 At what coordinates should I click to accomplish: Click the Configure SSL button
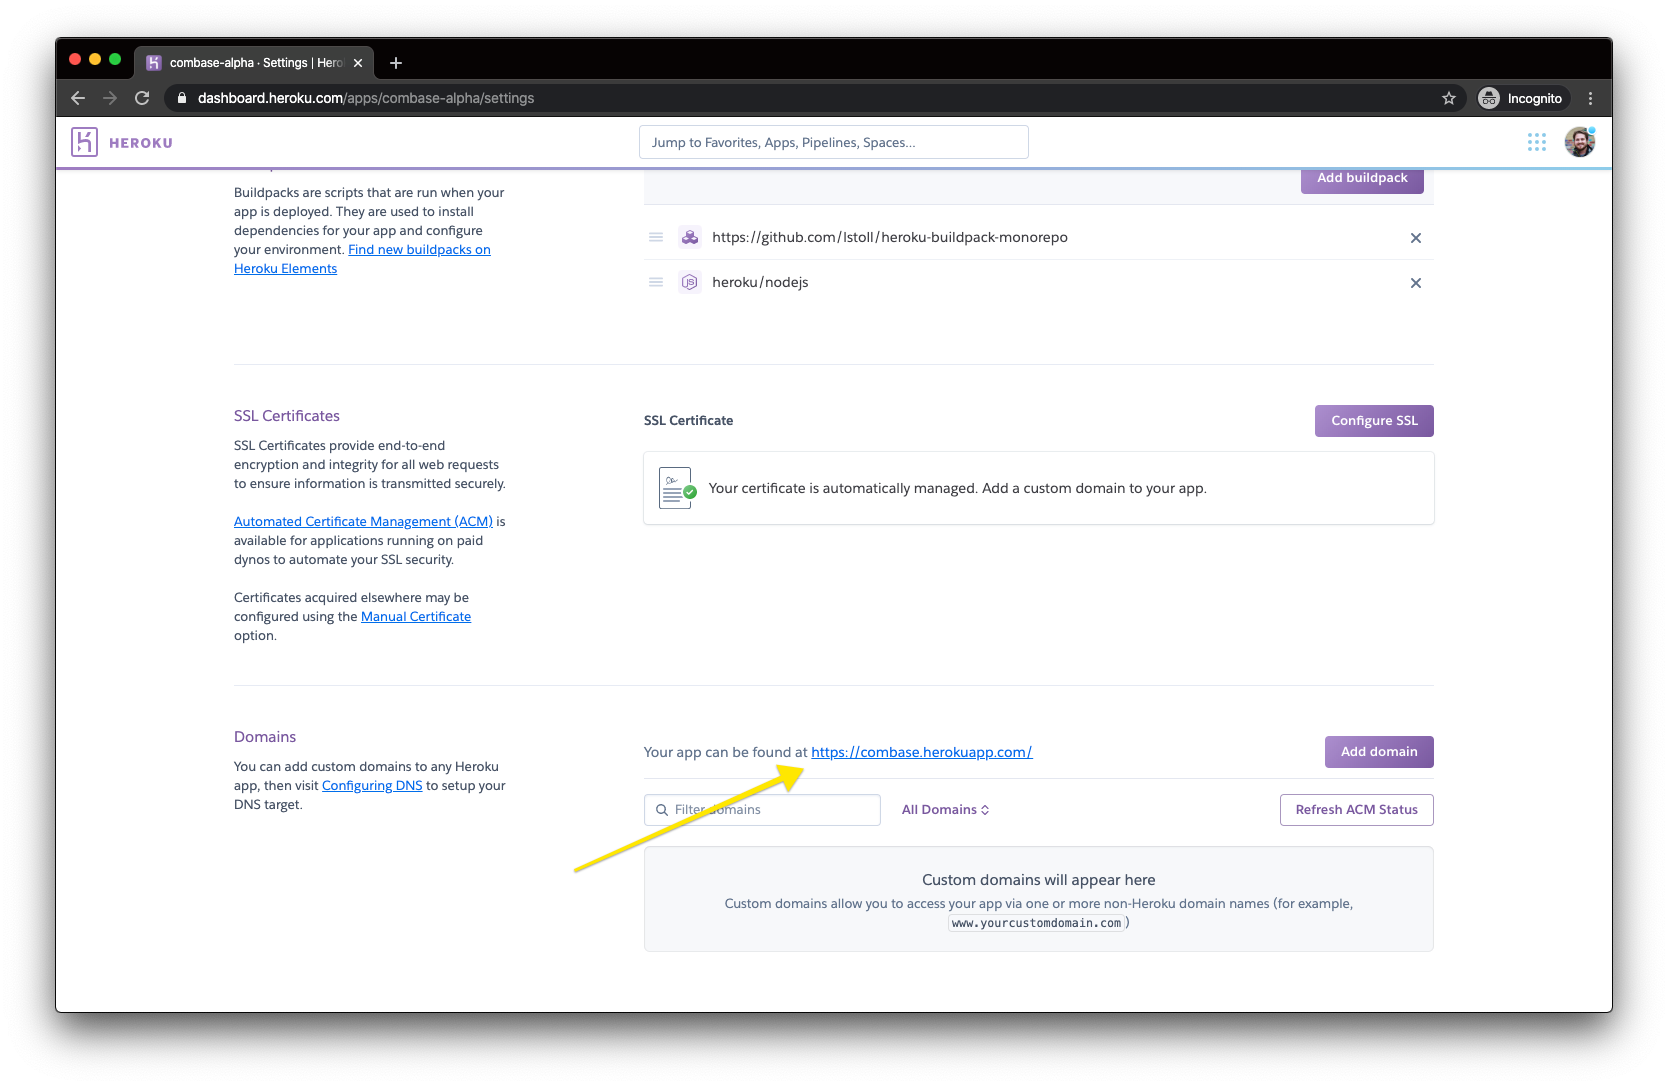(x=1374, y=421)
